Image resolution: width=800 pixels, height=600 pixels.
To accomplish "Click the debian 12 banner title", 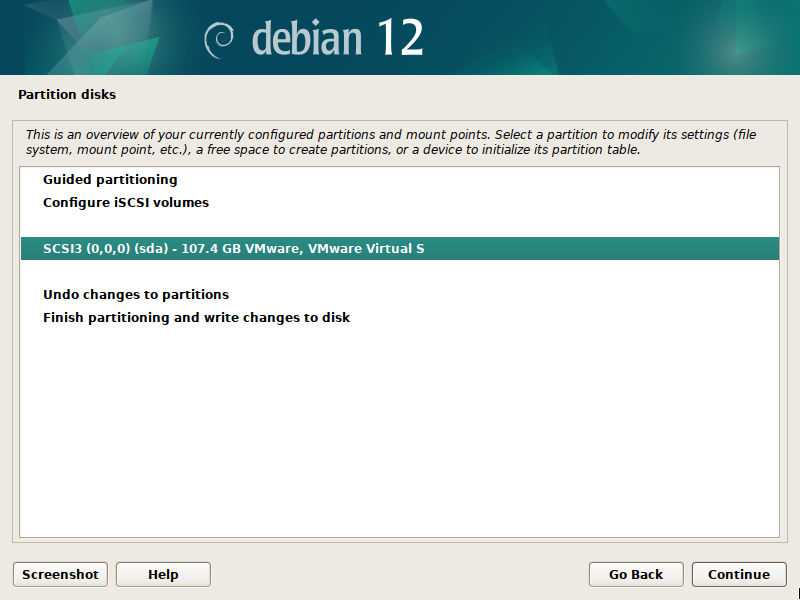I will pyautogui.click(x=337, y=37).
